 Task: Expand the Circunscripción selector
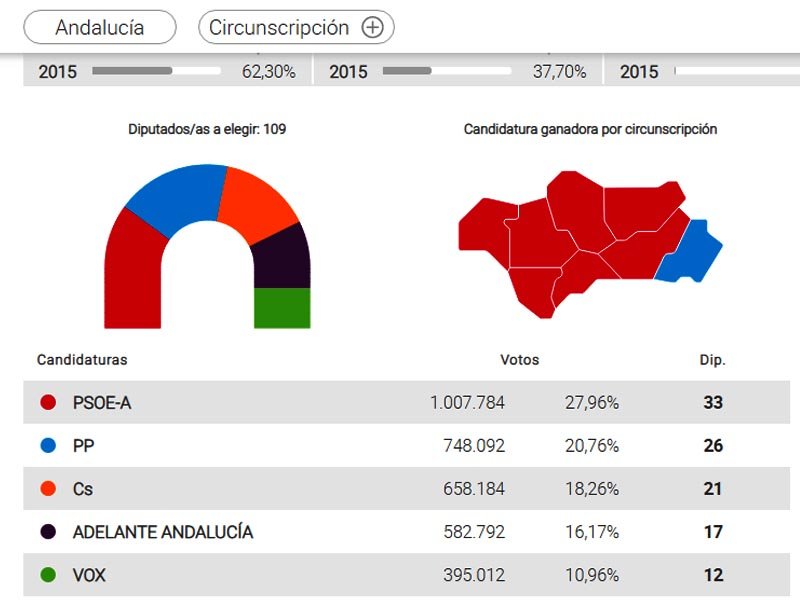(296, 28)
